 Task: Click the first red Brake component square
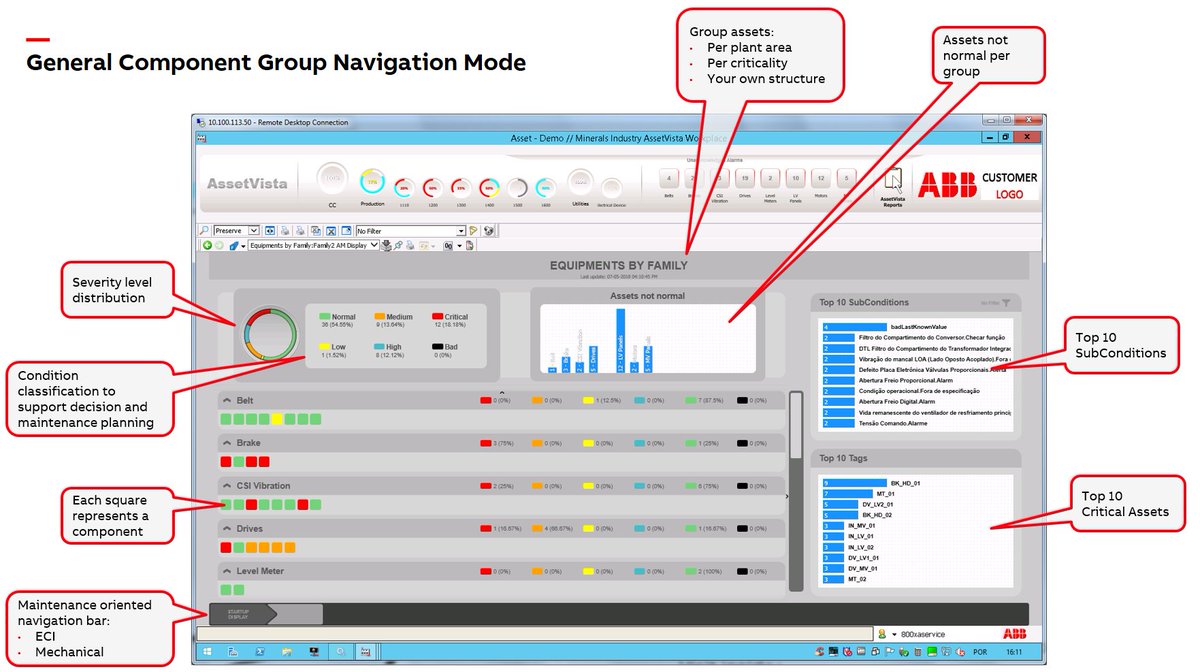click(x=226, y=462)
